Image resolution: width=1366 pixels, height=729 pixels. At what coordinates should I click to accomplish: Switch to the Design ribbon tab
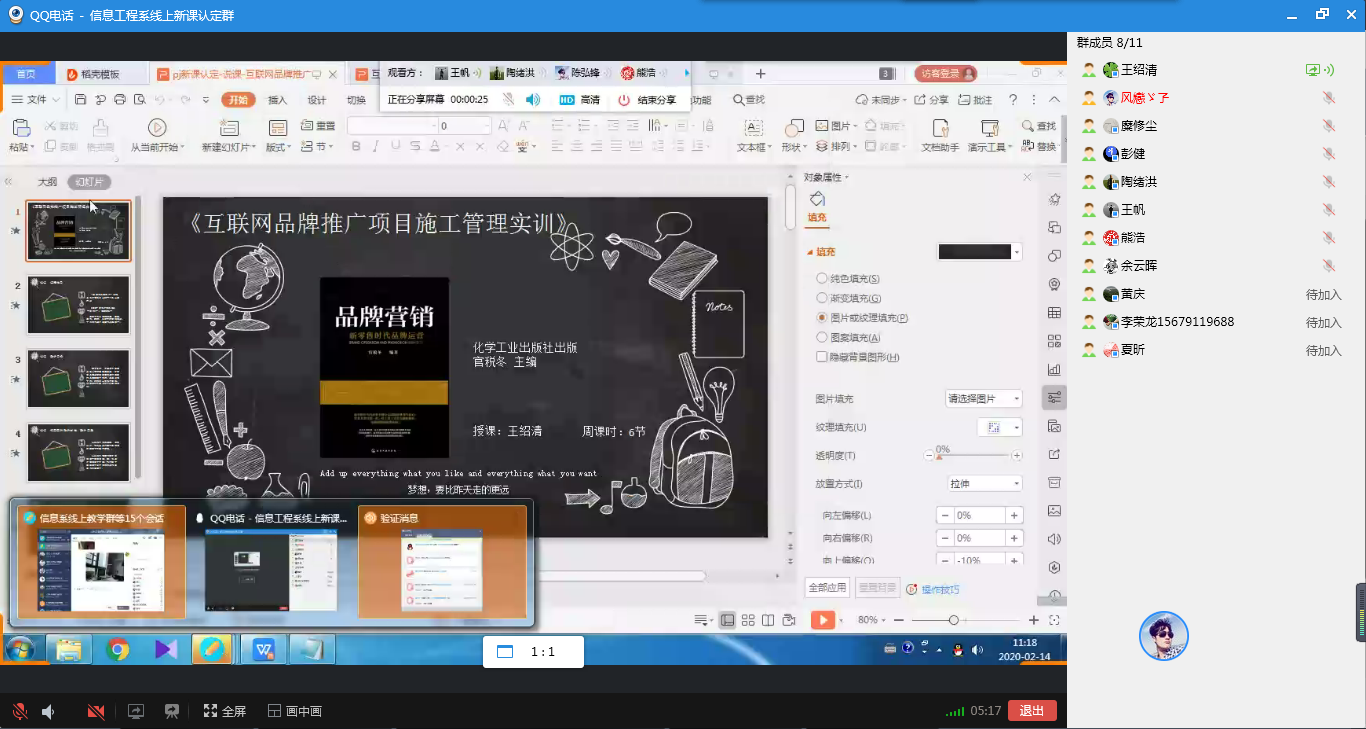coord(317,100)
